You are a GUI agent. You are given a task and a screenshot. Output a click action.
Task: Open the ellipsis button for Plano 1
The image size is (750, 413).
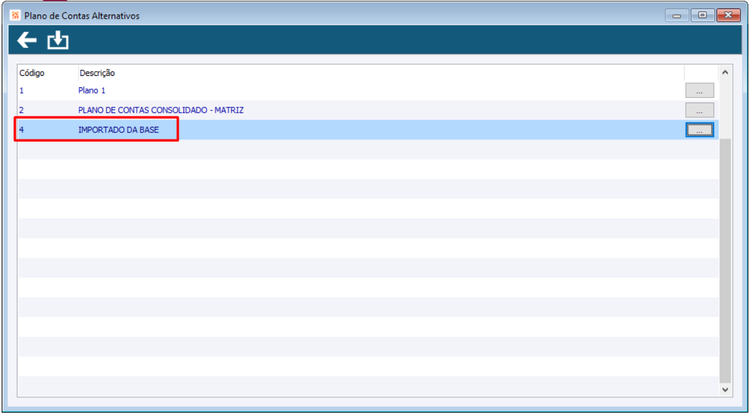point(699,90)
